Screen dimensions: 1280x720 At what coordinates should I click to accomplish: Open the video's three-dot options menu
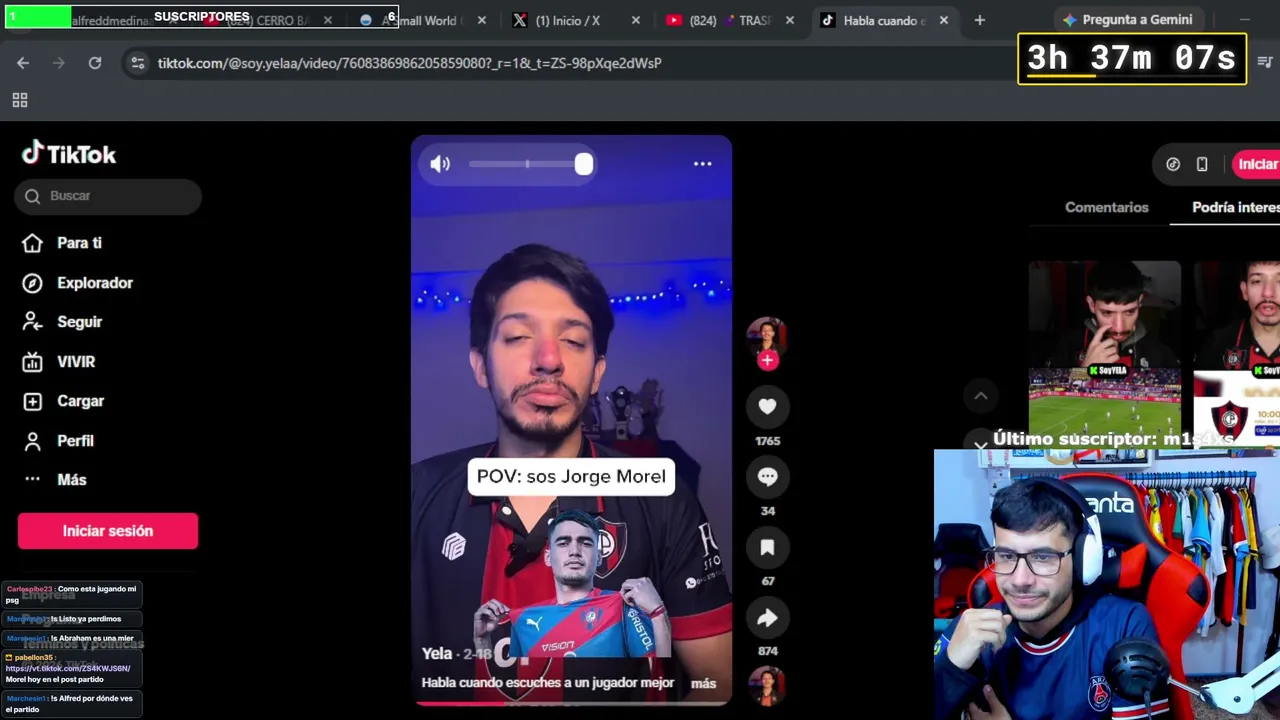703,164
